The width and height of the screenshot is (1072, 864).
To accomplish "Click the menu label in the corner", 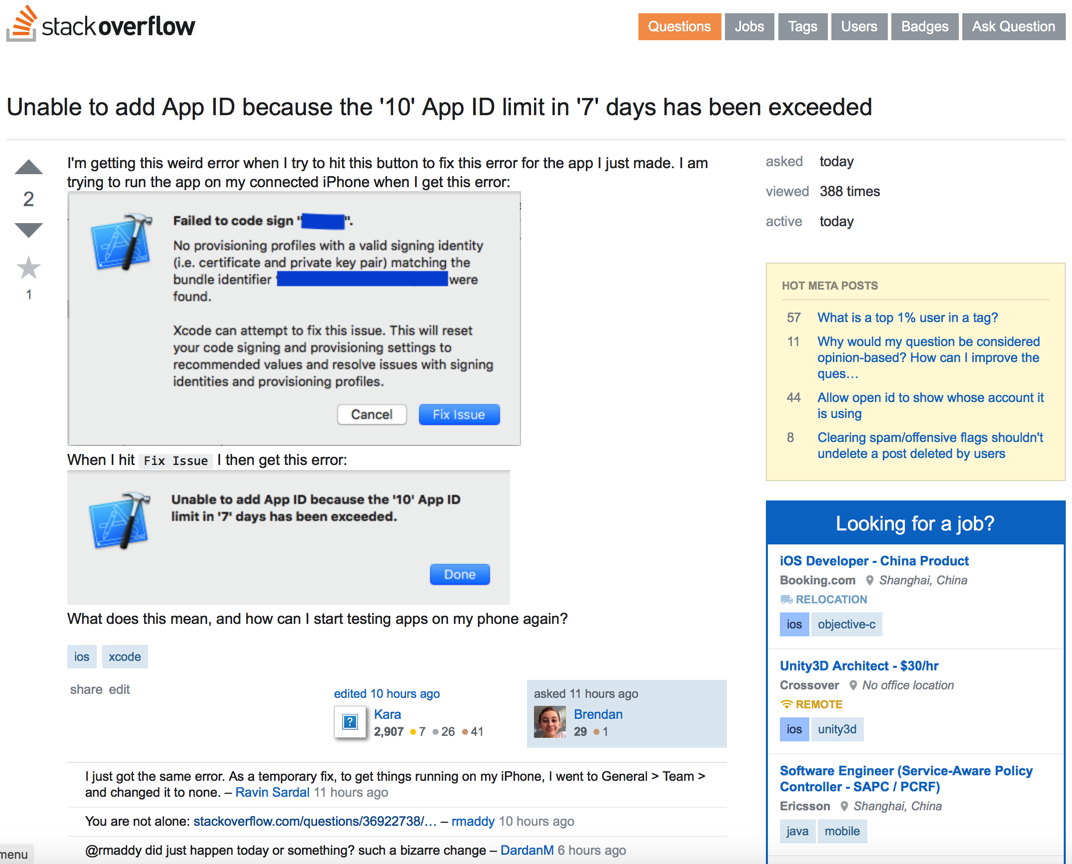I will tap(14, 854).
